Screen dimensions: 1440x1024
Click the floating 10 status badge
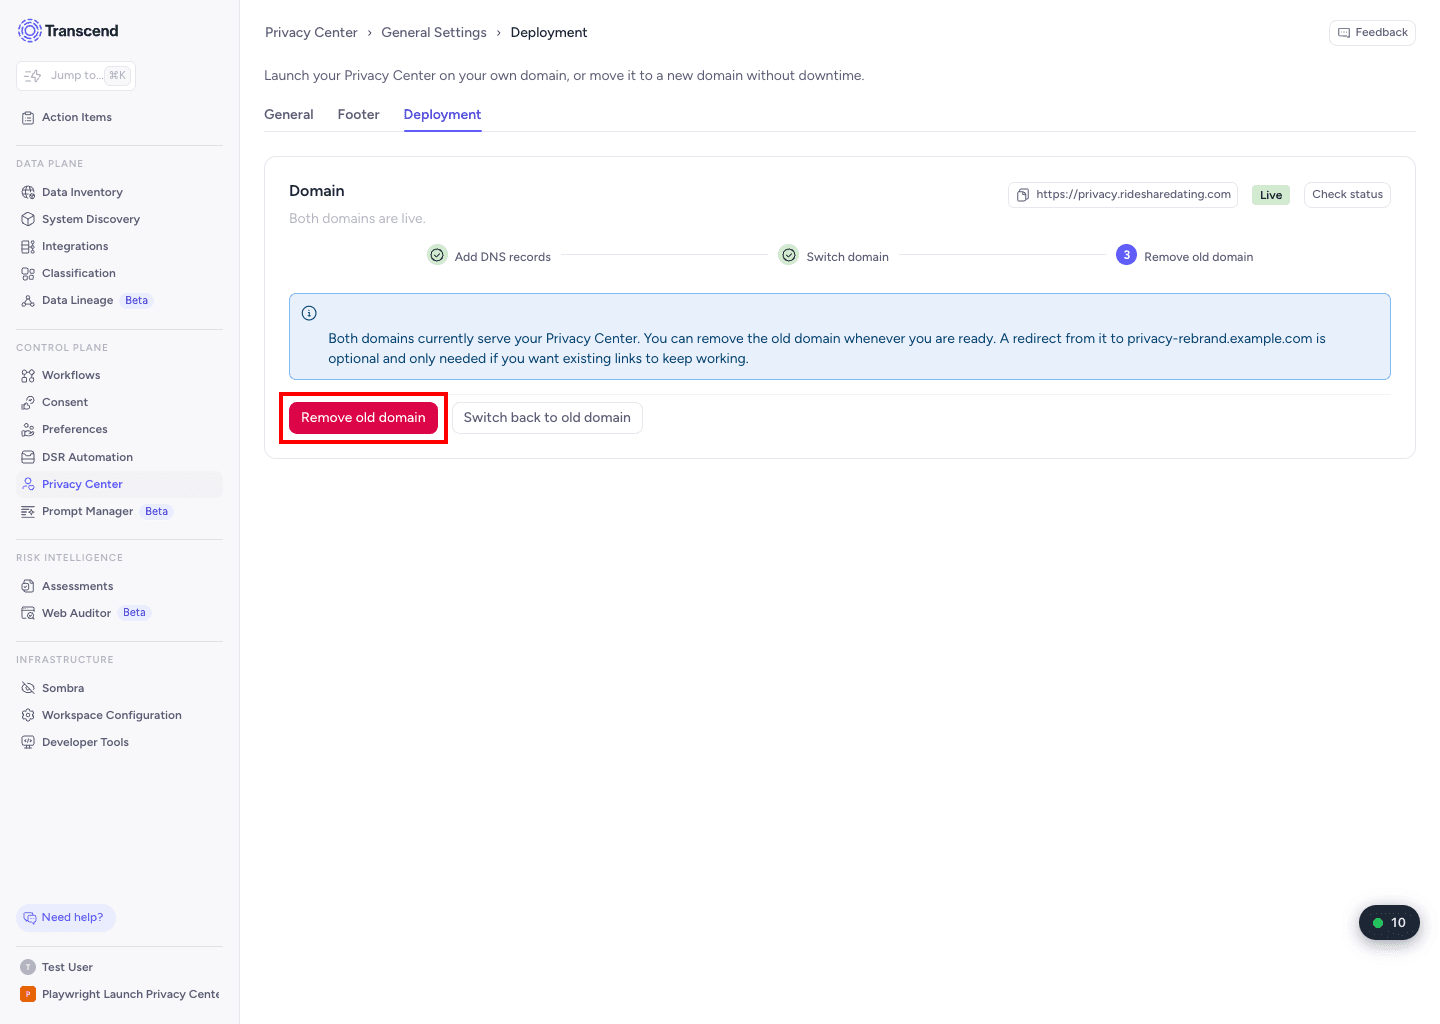[x=1389, y=923]
